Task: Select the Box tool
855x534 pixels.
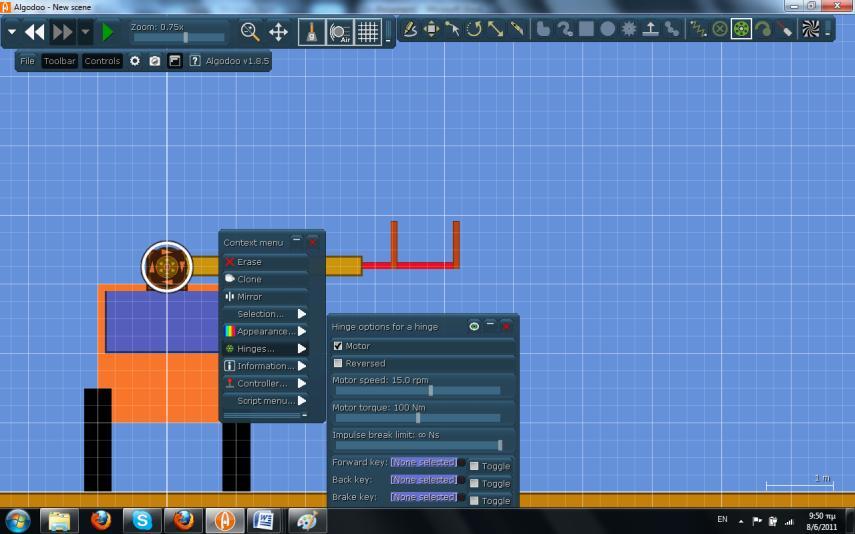Action: coord(586,29)
